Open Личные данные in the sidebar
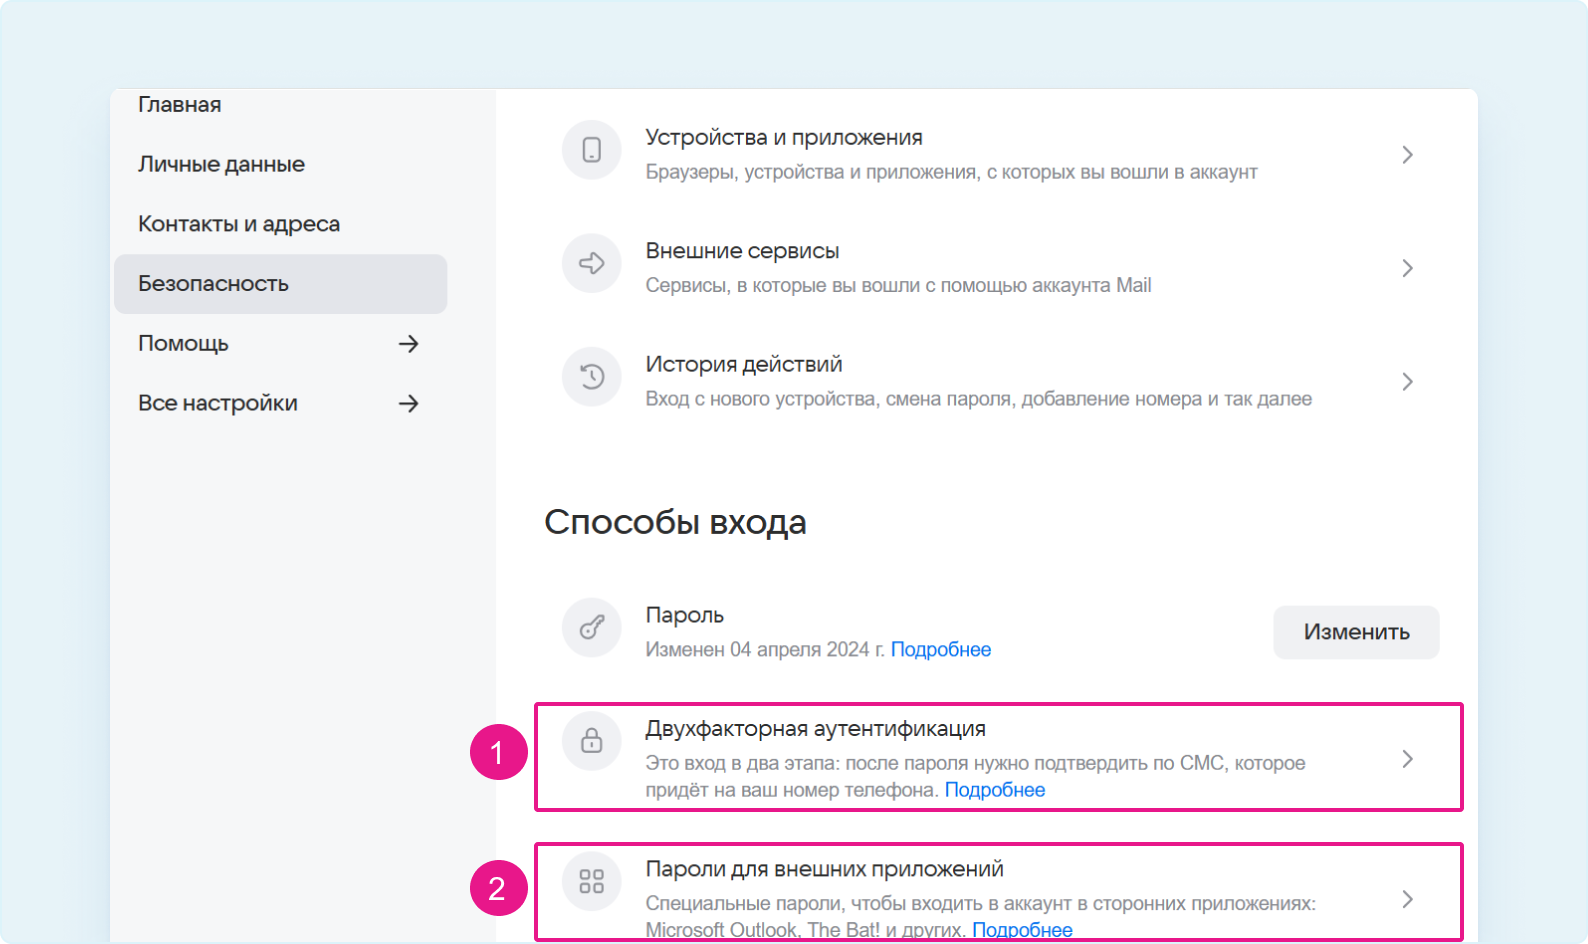 click(221, 164)
